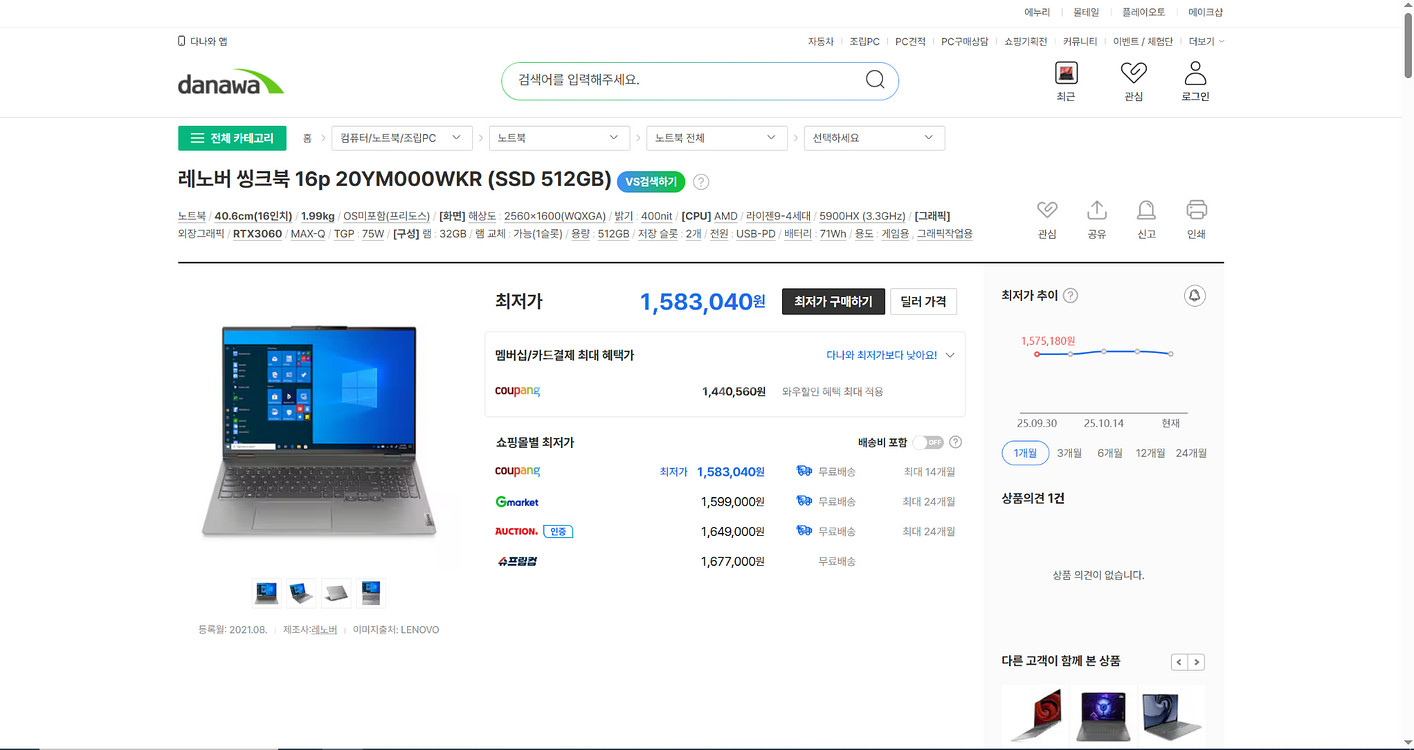1414x750 pixels.
Task: Go to 조립PC in top menu
Action: pos(864,41)
